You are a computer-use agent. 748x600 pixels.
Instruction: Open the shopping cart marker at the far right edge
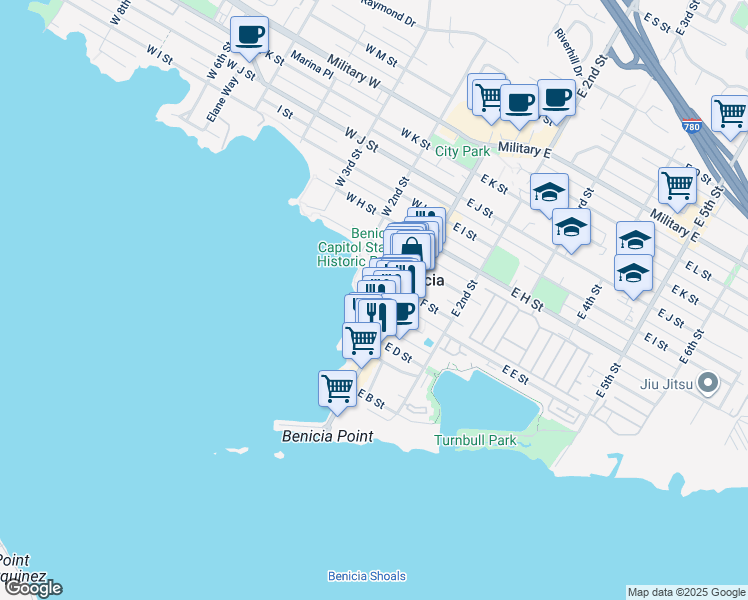coord(730,112)
